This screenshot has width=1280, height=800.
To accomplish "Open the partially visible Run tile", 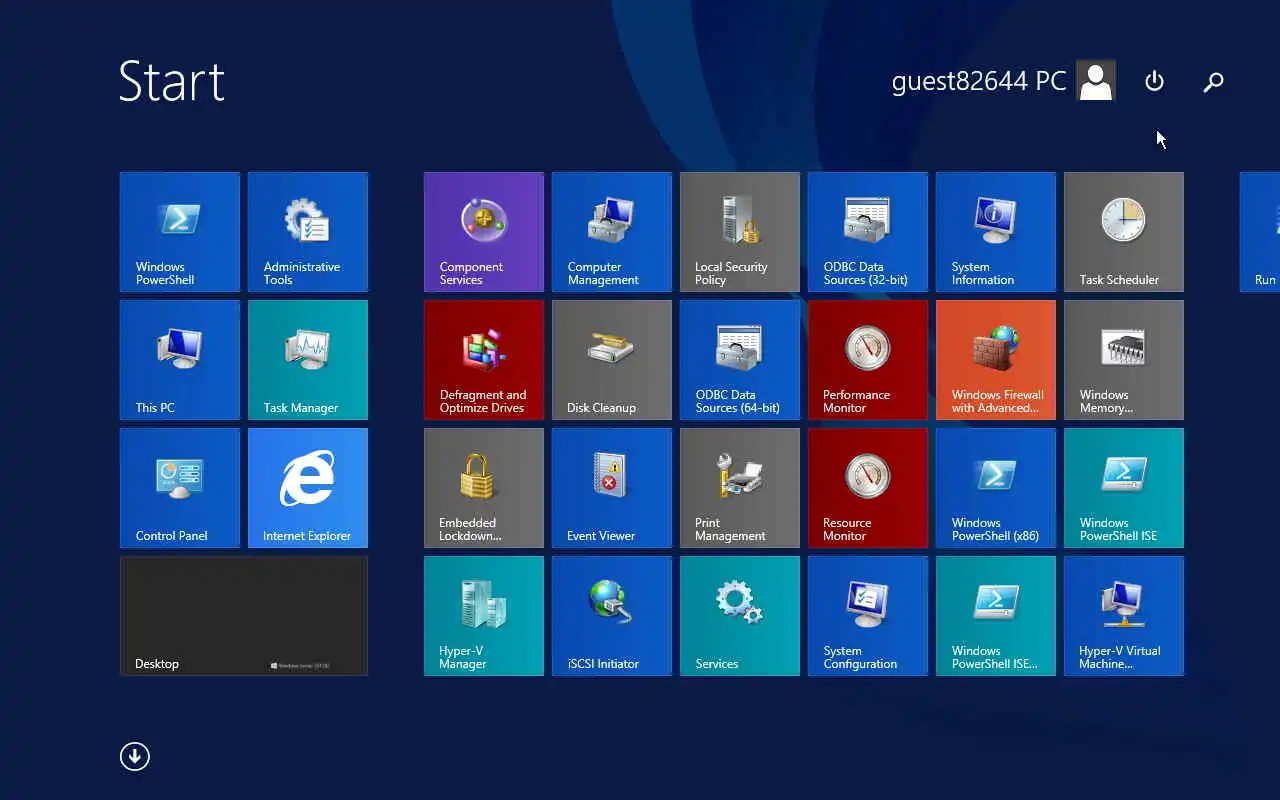I will click(1260, 232).
